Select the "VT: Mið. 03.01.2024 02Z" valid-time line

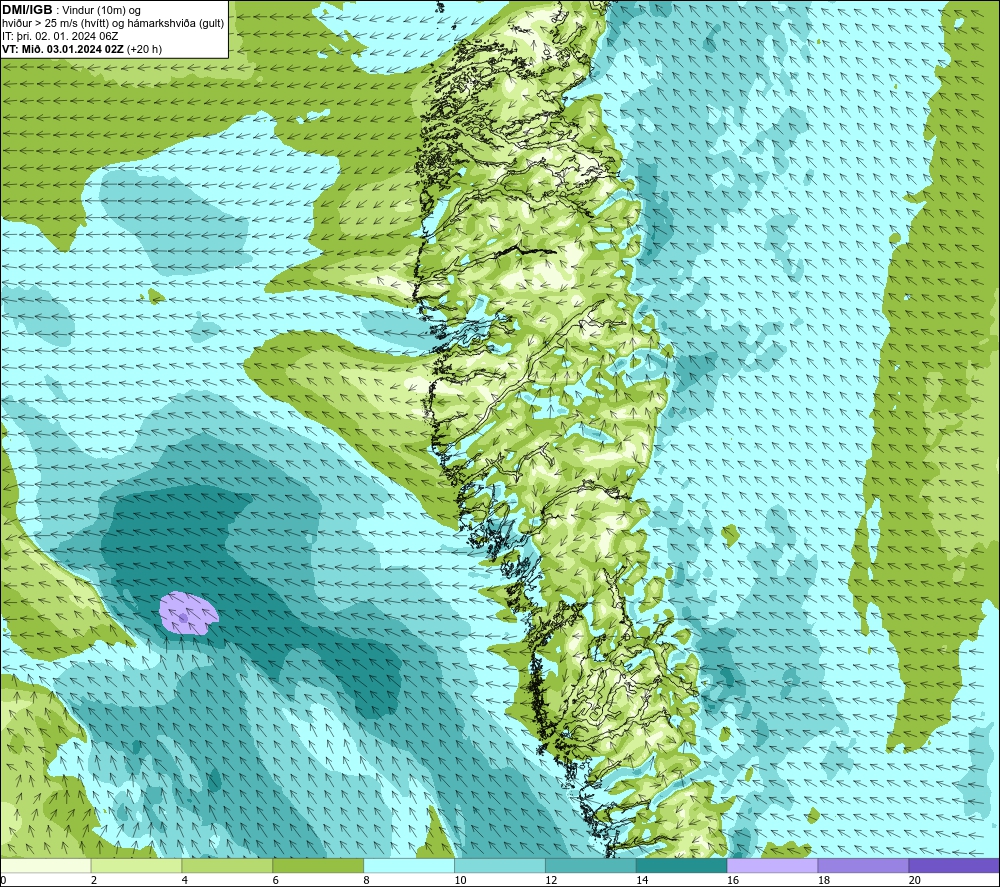coord(63,49)
